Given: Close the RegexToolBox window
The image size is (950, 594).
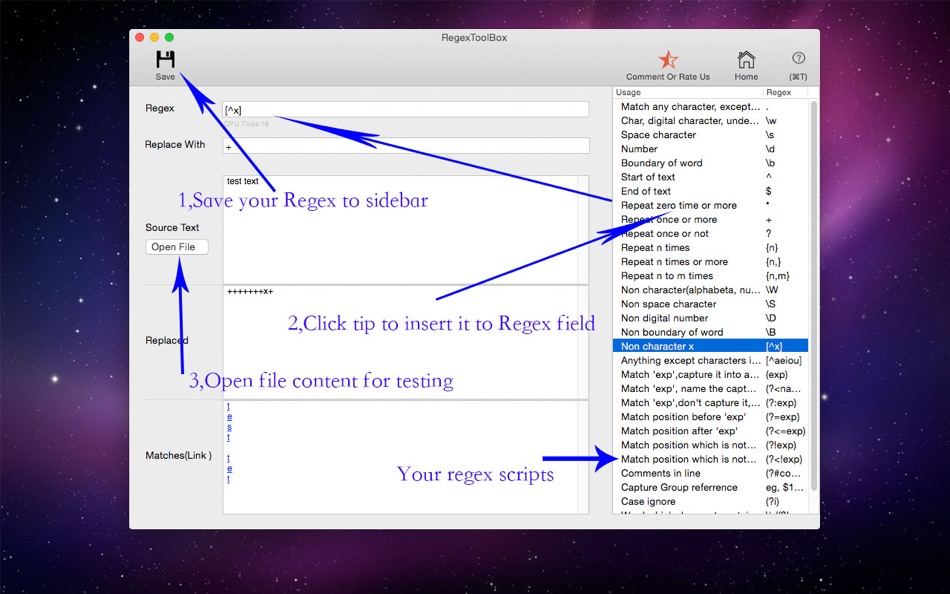Looking at the screenshot, I should tap(140, 38).
